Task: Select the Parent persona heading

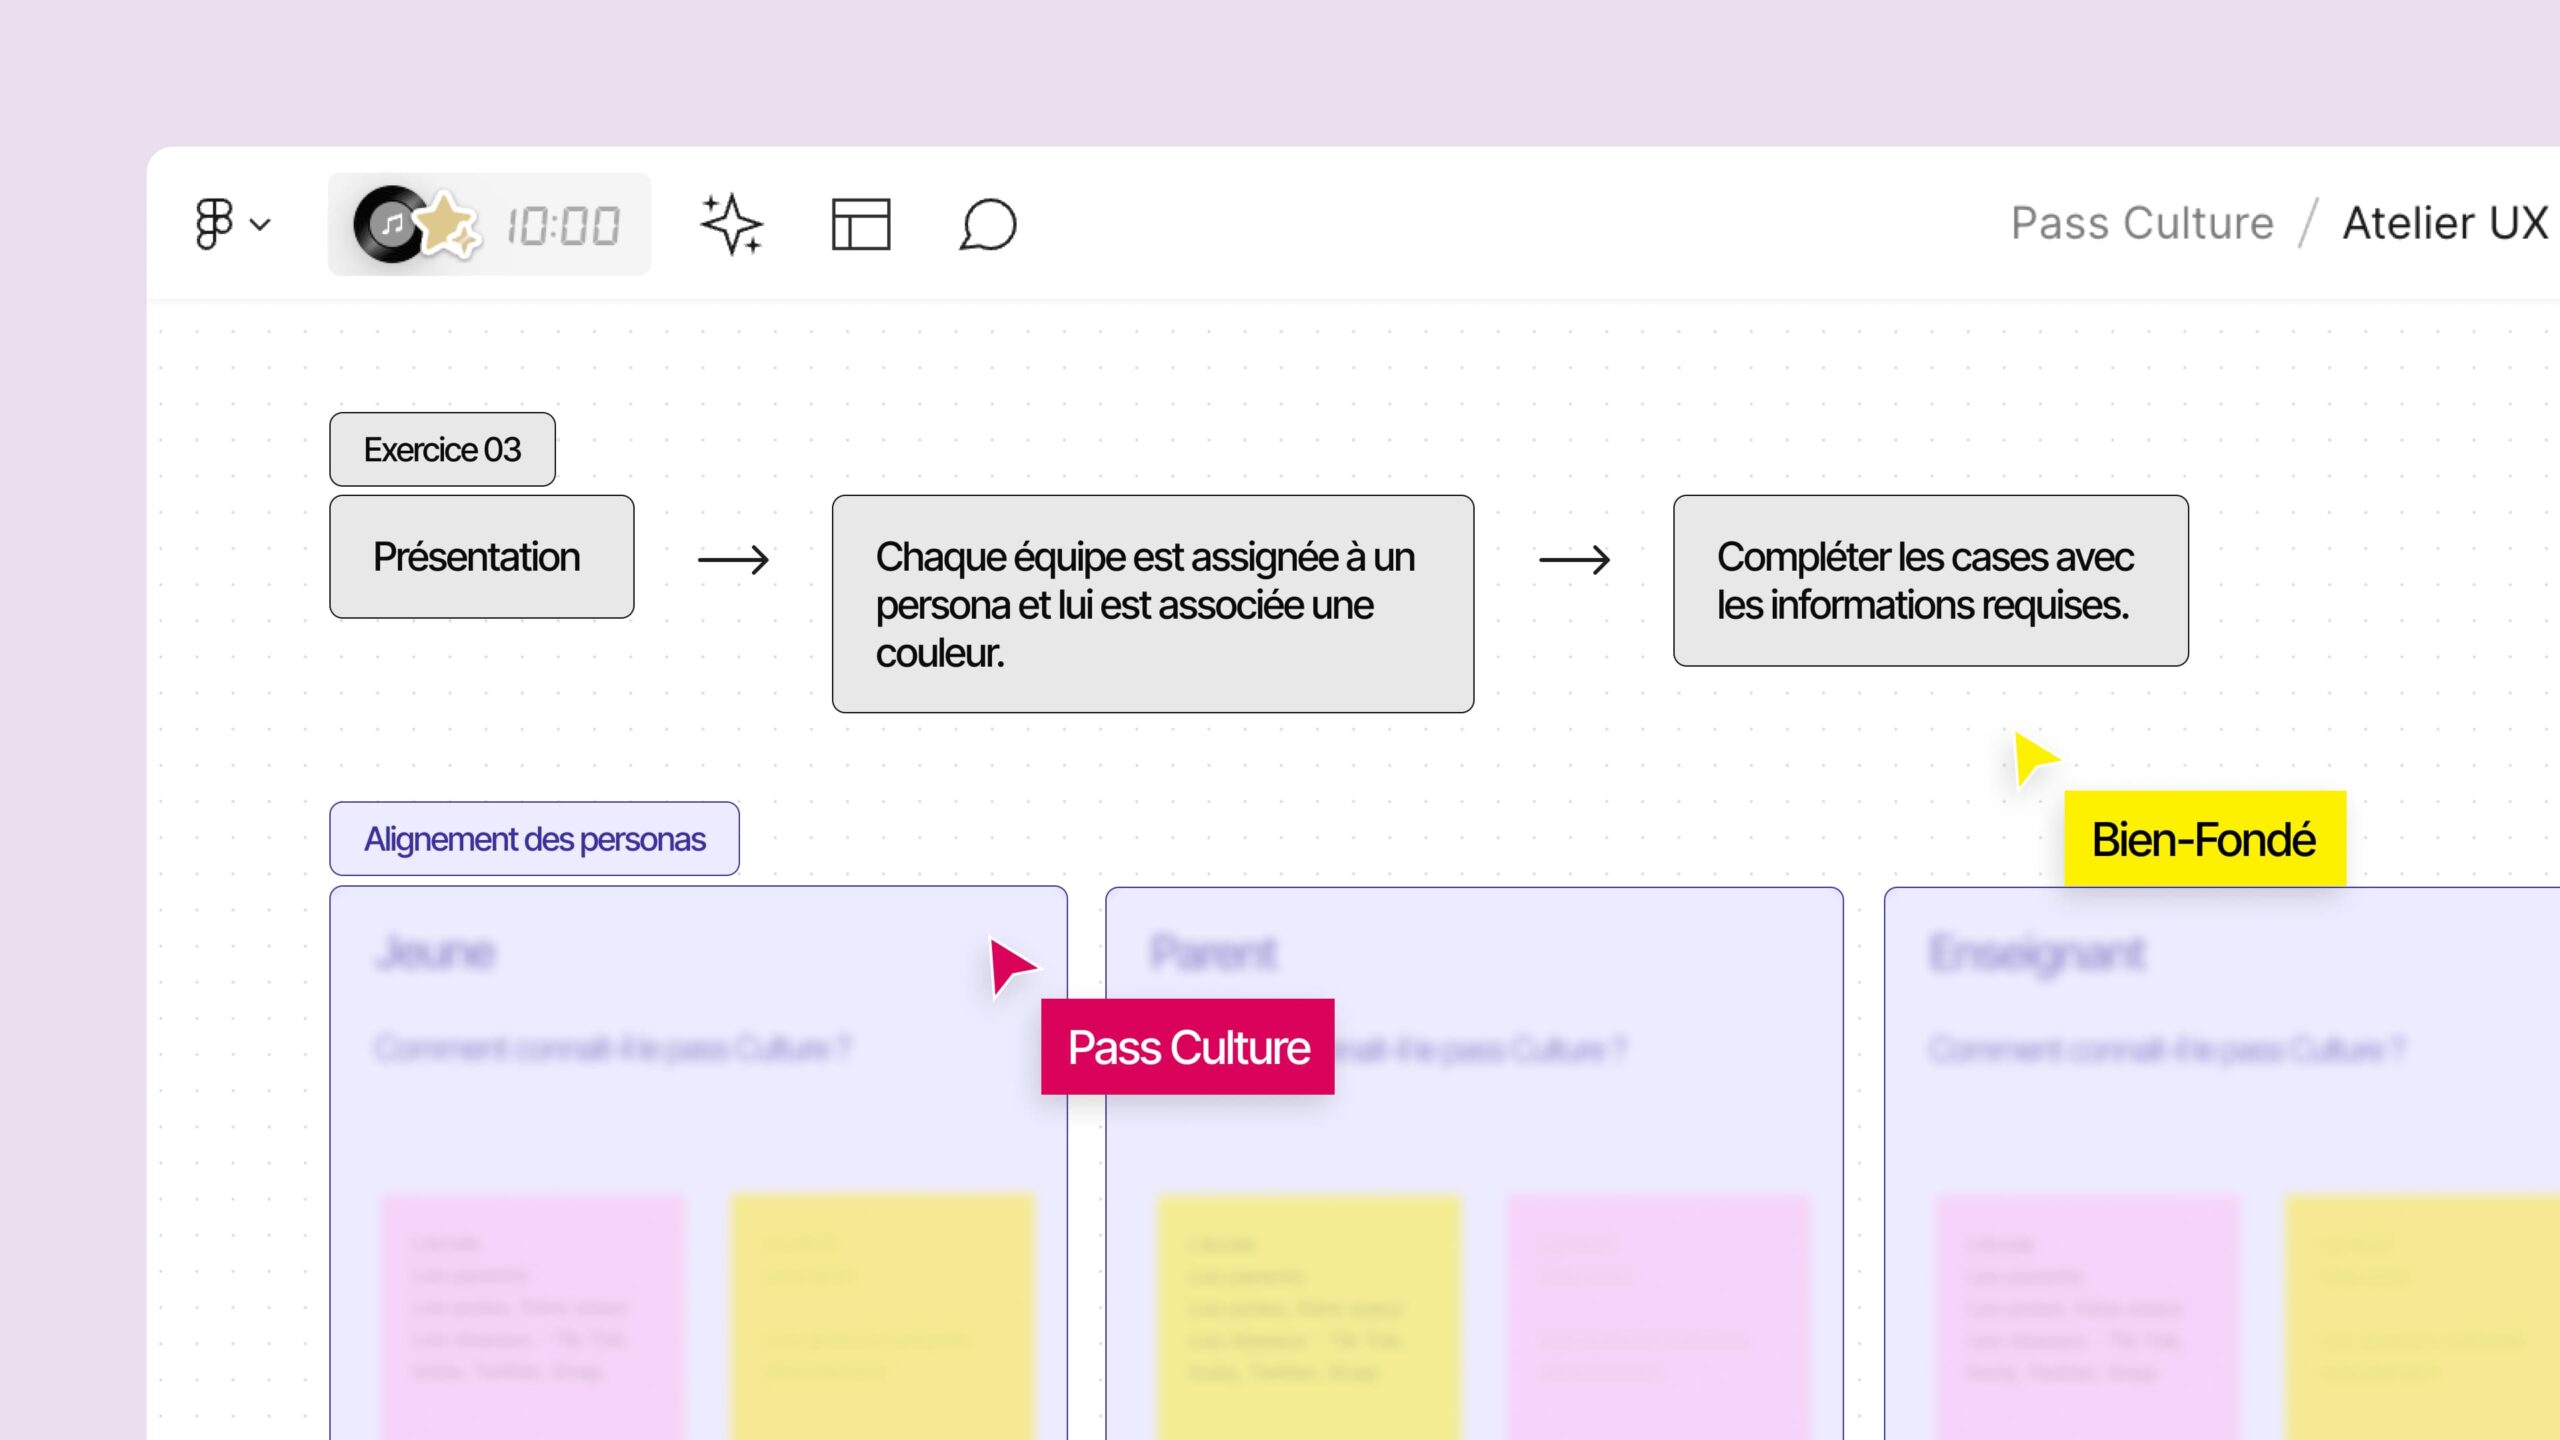Action: click(x=1213, y=952)
